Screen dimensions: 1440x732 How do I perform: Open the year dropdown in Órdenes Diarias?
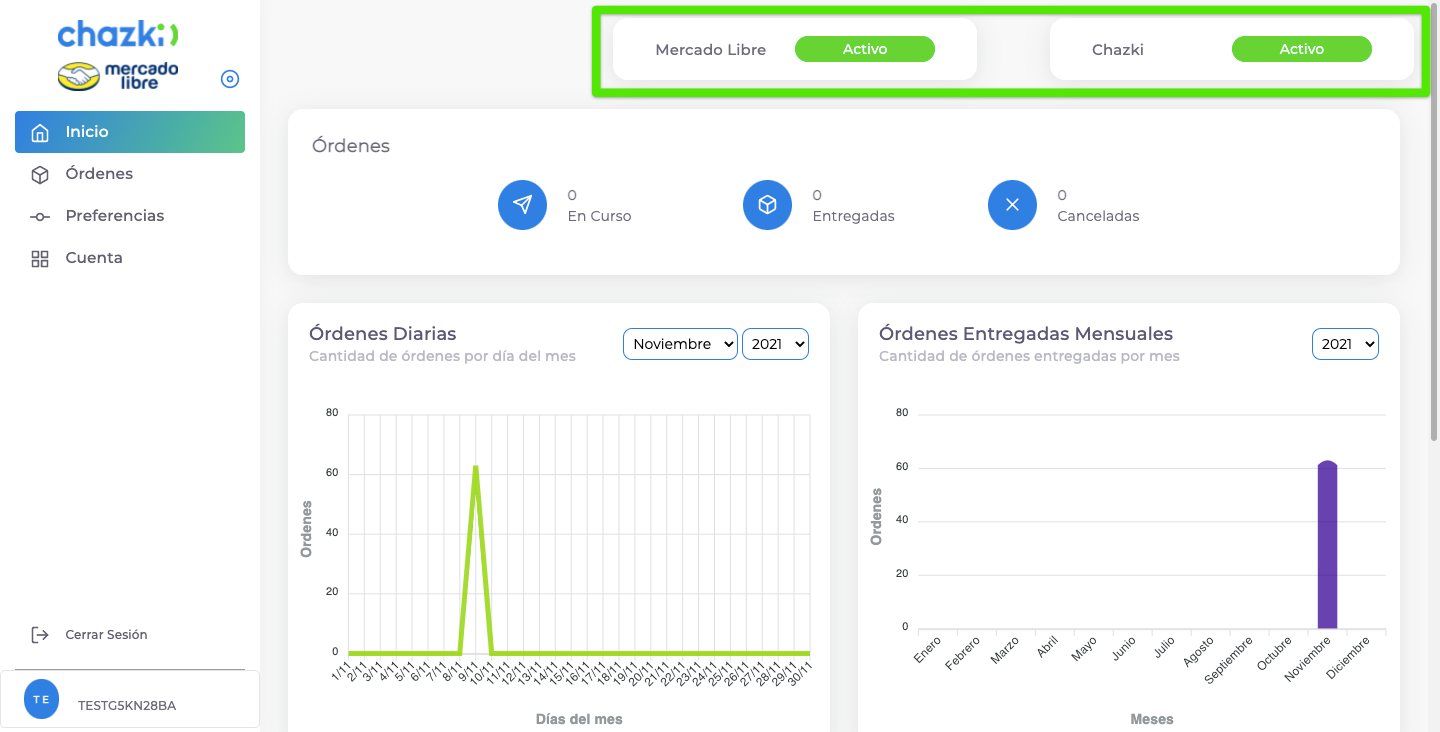(x=775, y=344)
